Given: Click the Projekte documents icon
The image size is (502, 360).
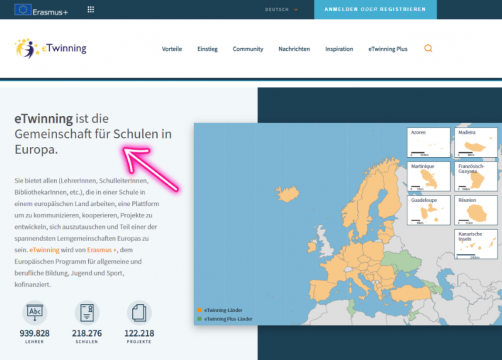Looking at the screenshot, I should point(139,313).
